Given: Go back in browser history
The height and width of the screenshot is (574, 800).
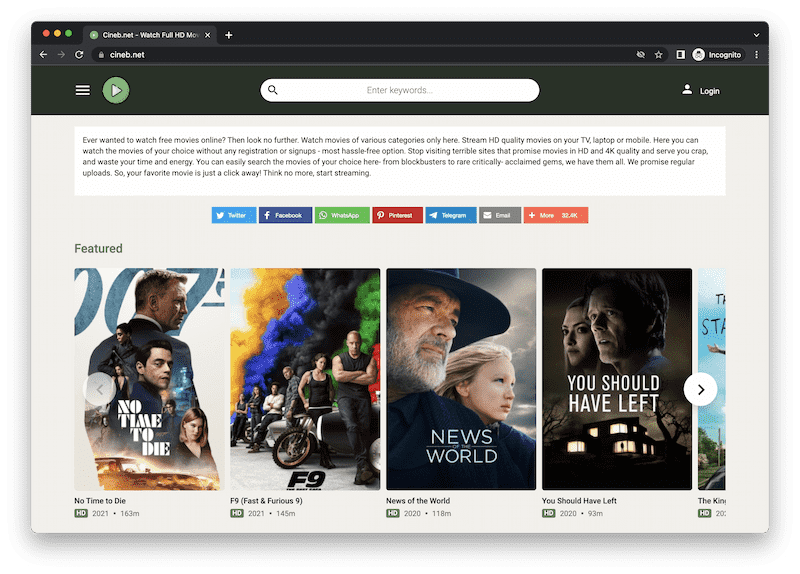Looking at the screenshot, I should tap(43, 55).
